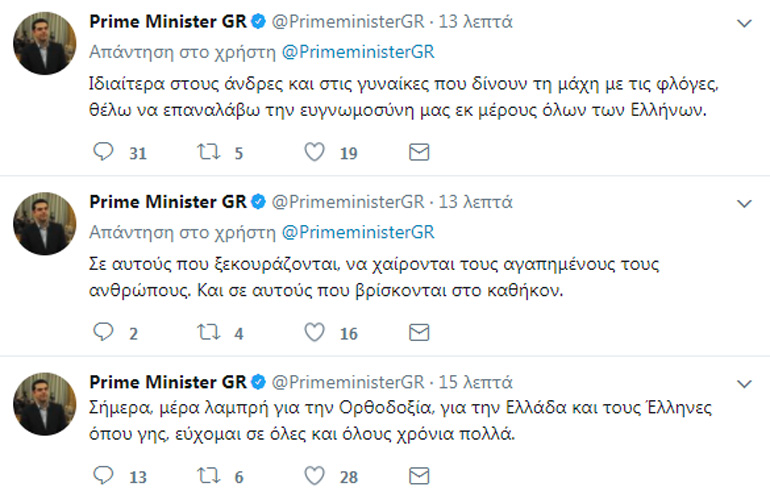This screenshot has height=491, width=770.
Task: Like the second tweet with 16 likes
Action: click(314, 333)
